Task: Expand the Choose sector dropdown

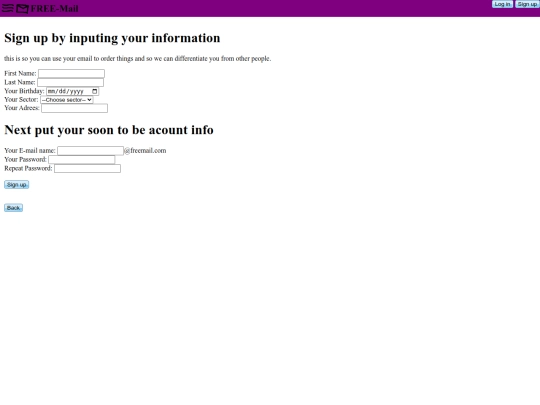Action: pos(66,100)
